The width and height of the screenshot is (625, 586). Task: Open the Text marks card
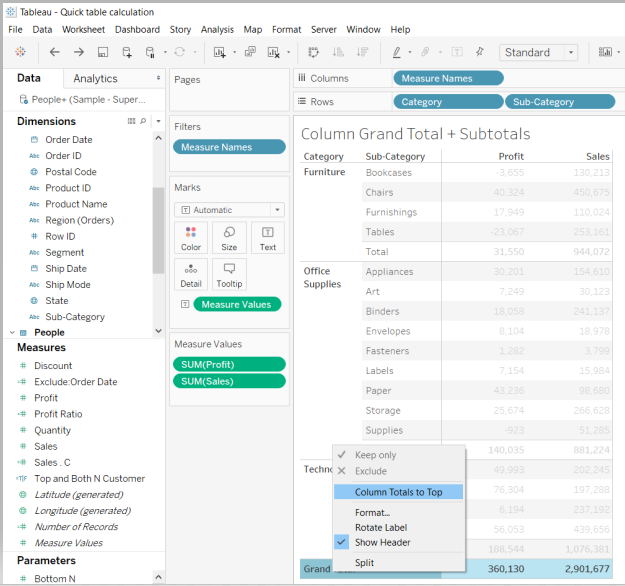(267, 238)
